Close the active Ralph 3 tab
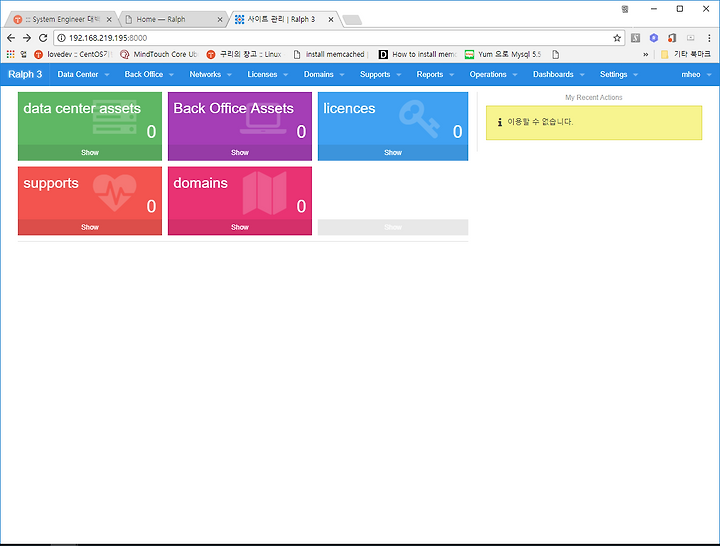Screen dimensions: 720x546 coord(331,19)
